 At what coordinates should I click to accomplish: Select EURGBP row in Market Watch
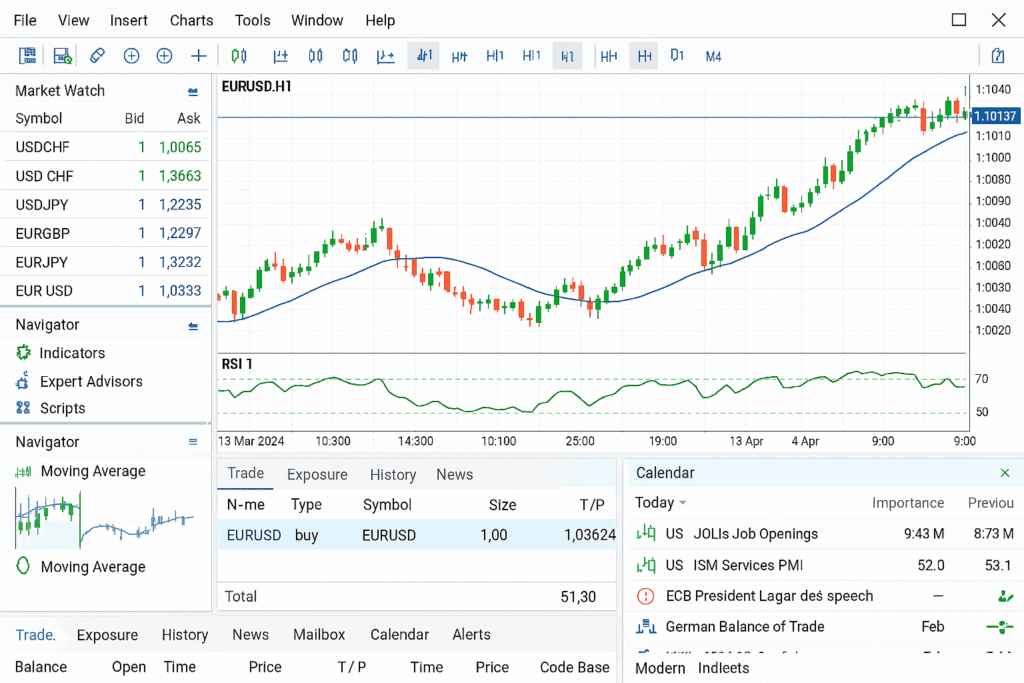[x=107, y=233]
